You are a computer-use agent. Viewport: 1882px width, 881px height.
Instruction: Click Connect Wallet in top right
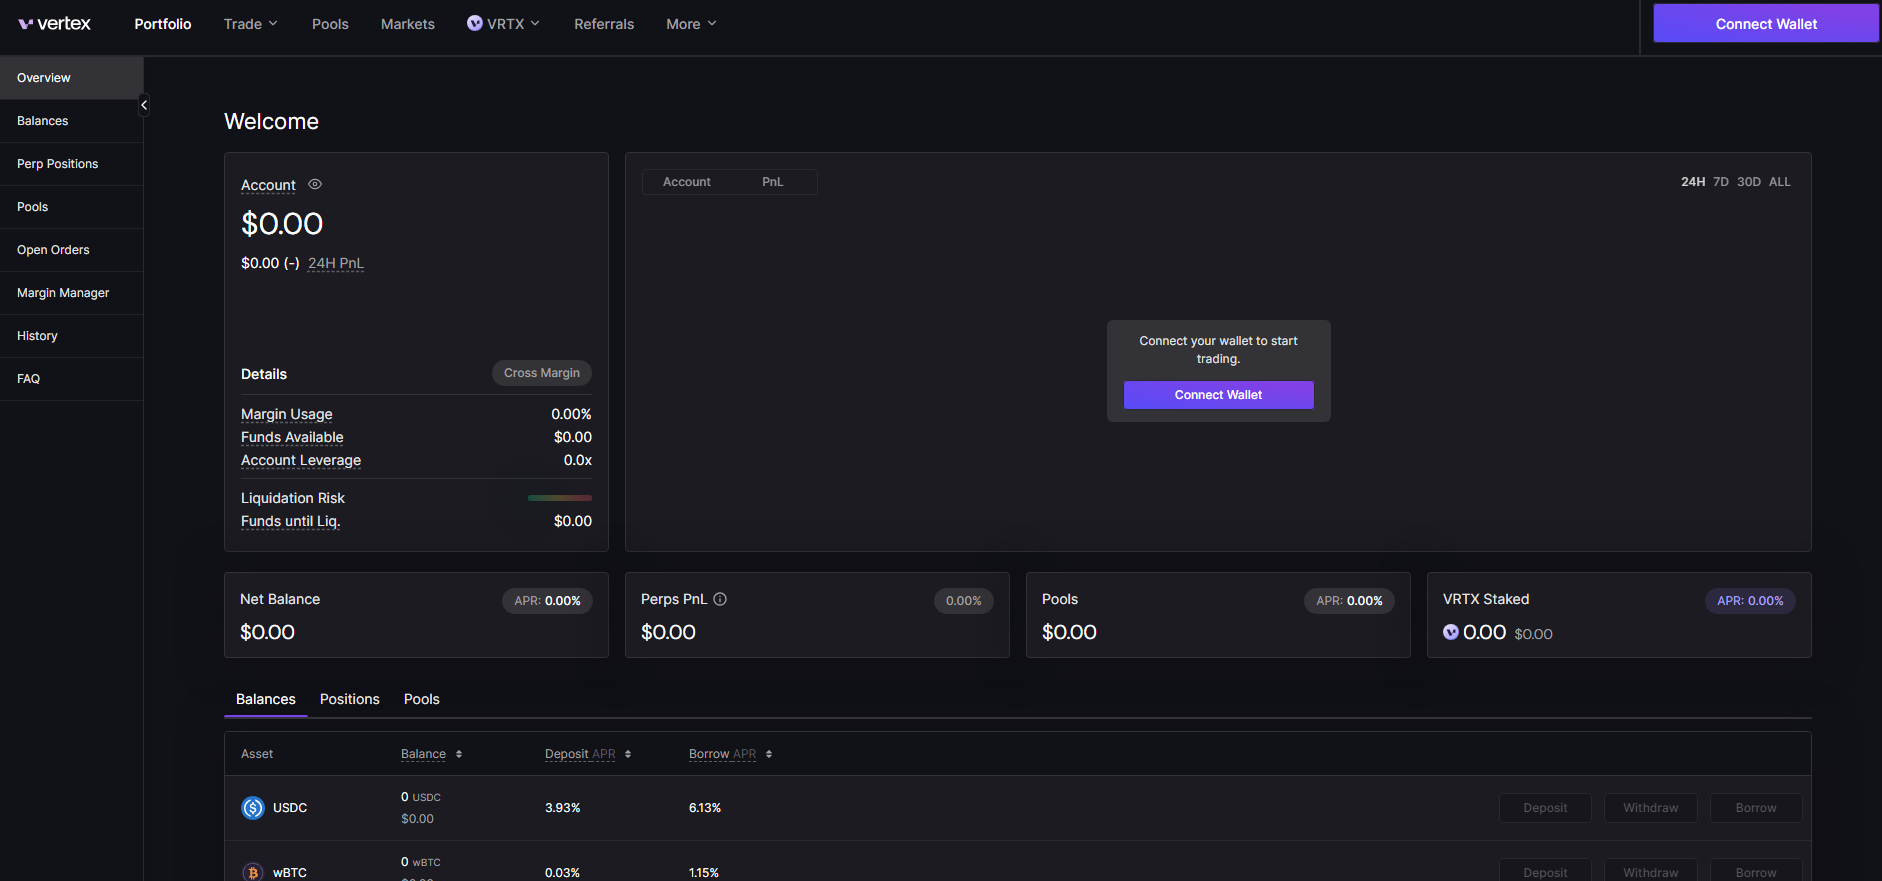(x=1766, y=24)
